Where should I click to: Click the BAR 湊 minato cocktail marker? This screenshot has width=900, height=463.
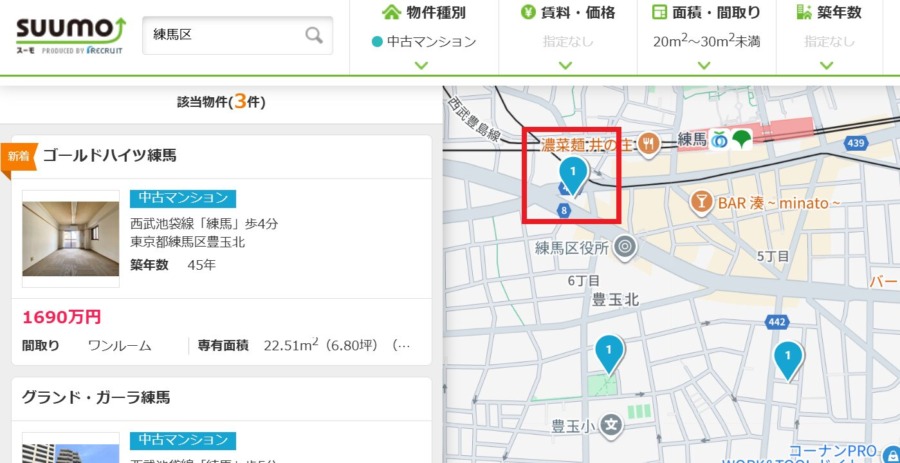[x=702, y=203]
